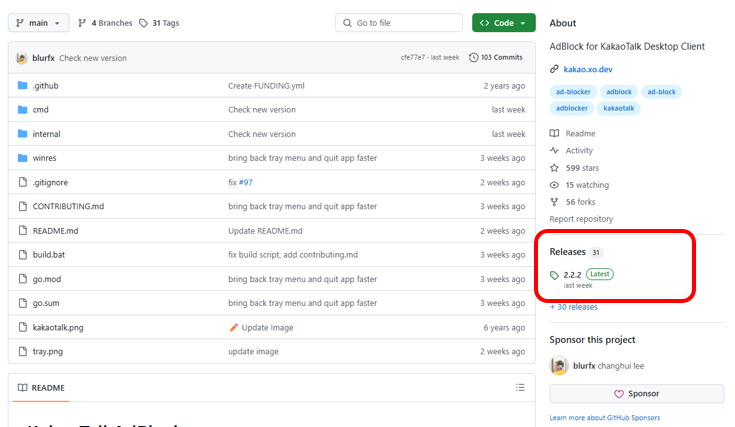Click the folder icon next to cmd
This screenshot has width=735, height=427.
[x=22, y=110]
